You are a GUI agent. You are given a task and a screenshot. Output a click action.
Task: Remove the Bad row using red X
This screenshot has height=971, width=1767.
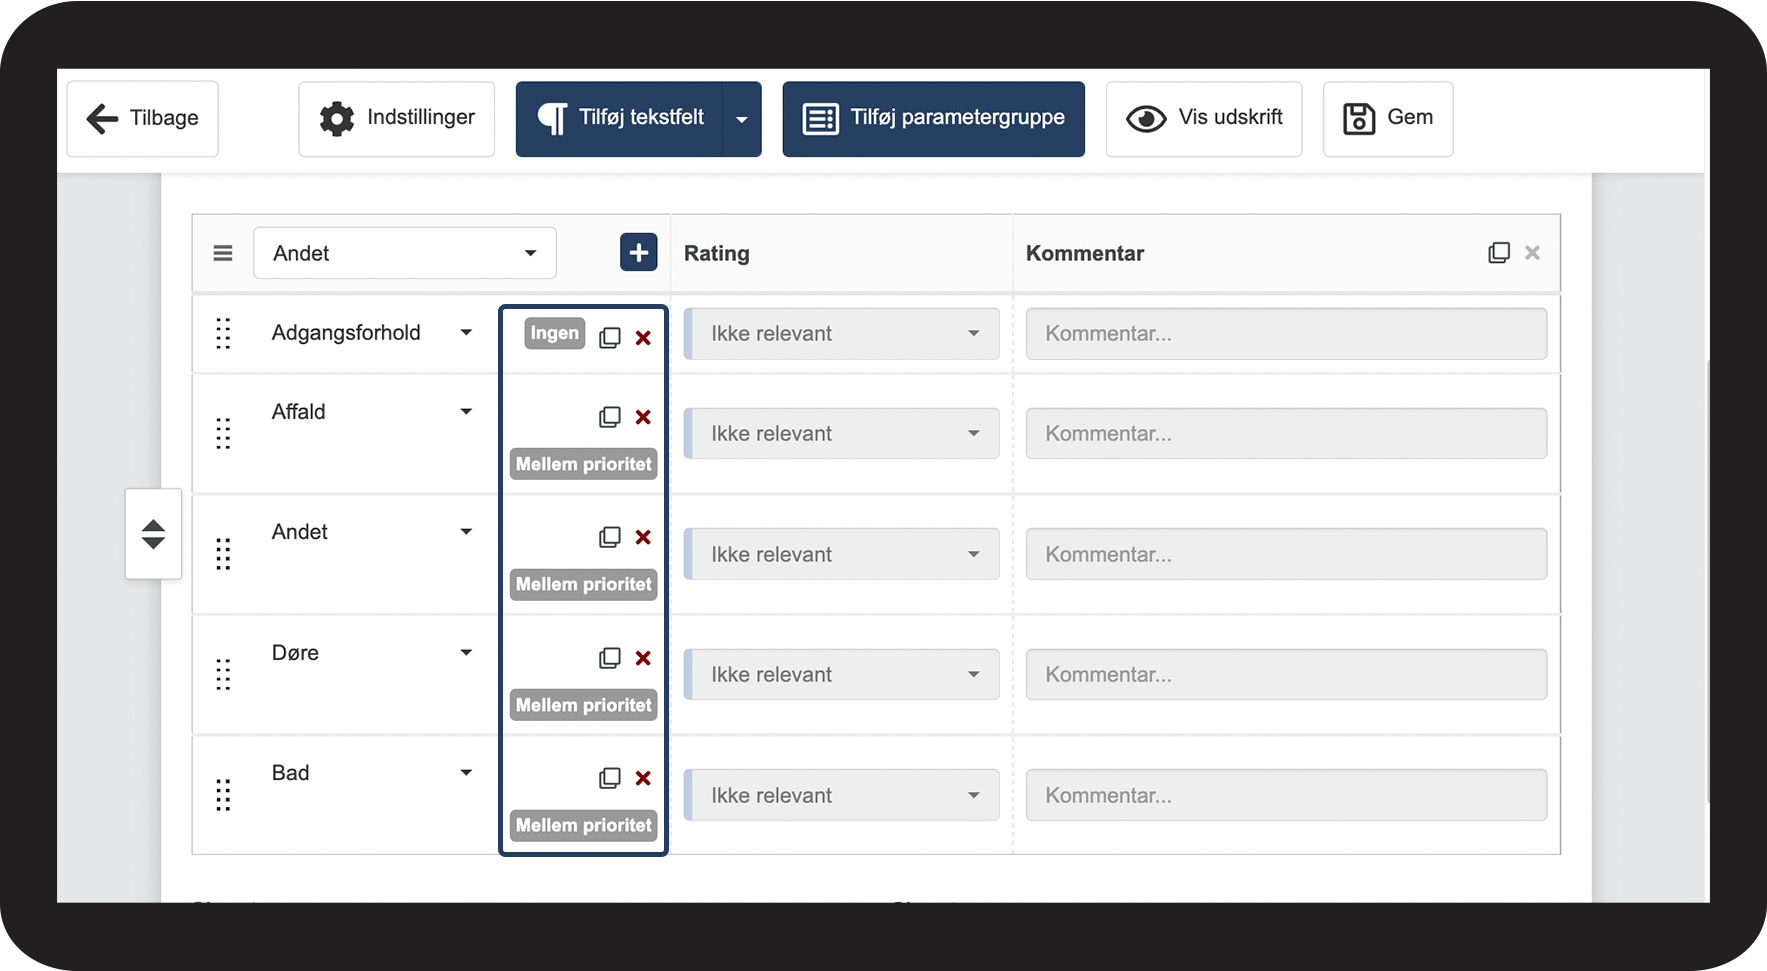click(643, 778)
